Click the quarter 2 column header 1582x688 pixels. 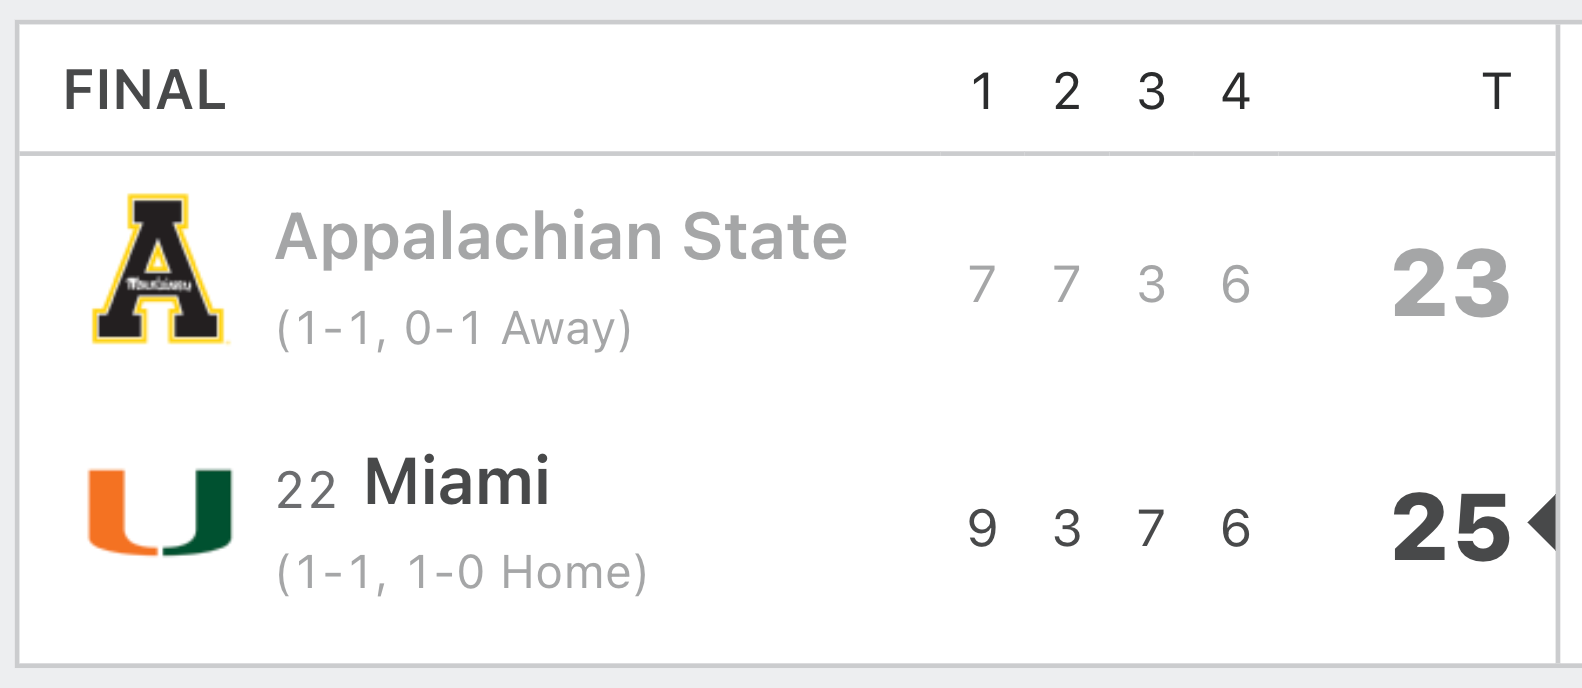click(x=1067, y=92)
